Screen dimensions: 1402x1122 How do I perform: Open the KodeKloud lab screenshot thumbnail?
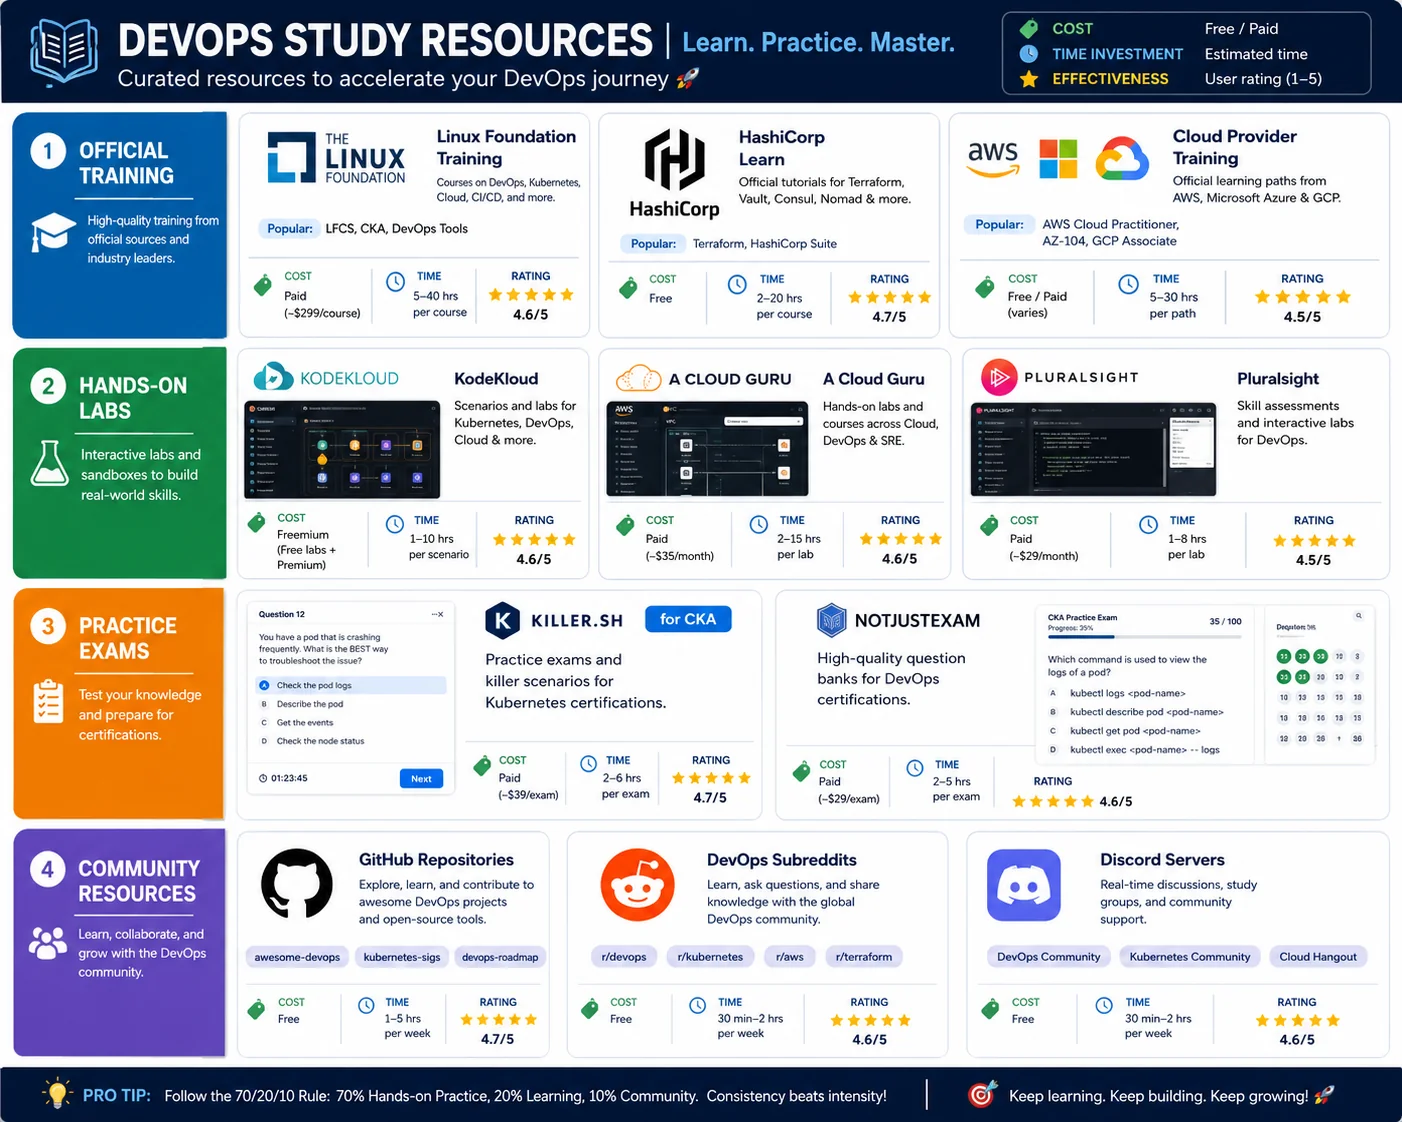(x=342, y=449)
